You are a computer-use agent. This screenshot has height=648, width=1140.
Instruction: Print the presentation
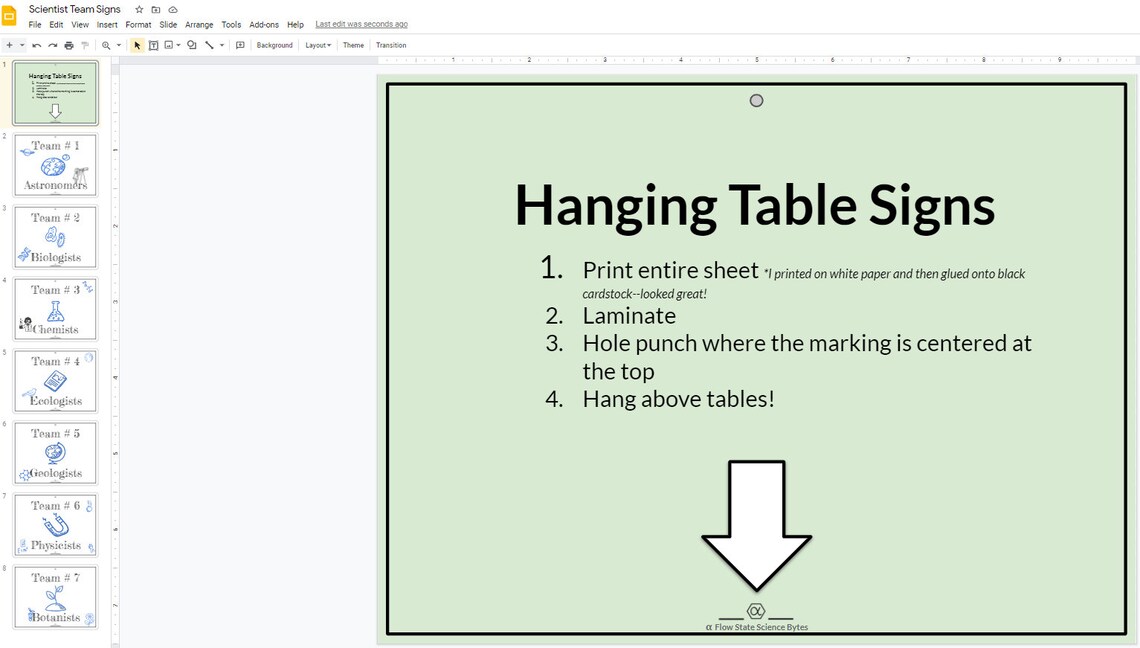(x=68, y=45)
